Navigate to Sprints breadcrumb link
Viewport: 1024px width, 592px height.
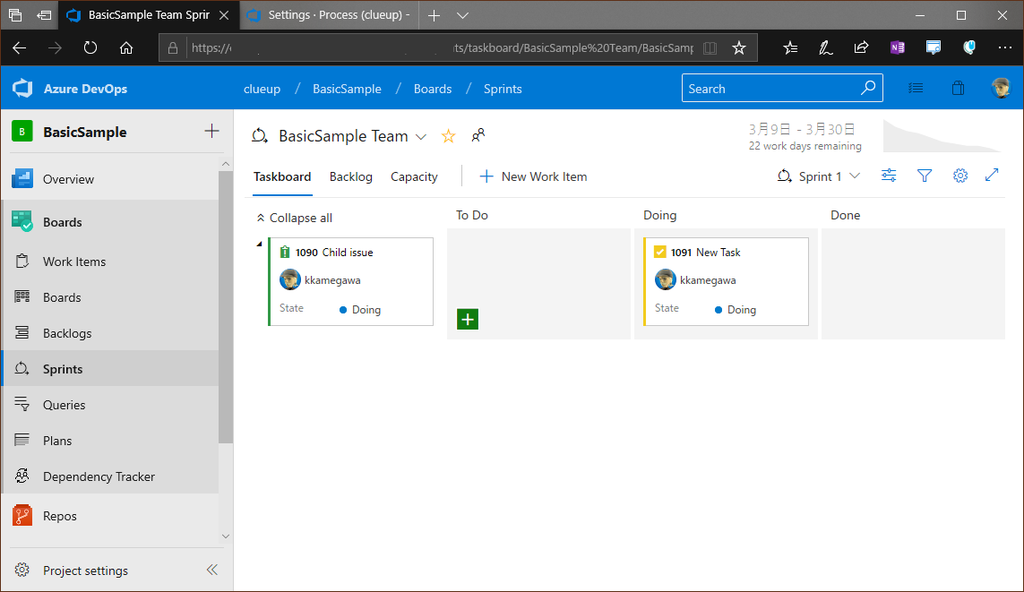pyautogui.click(x=502, y=89)
